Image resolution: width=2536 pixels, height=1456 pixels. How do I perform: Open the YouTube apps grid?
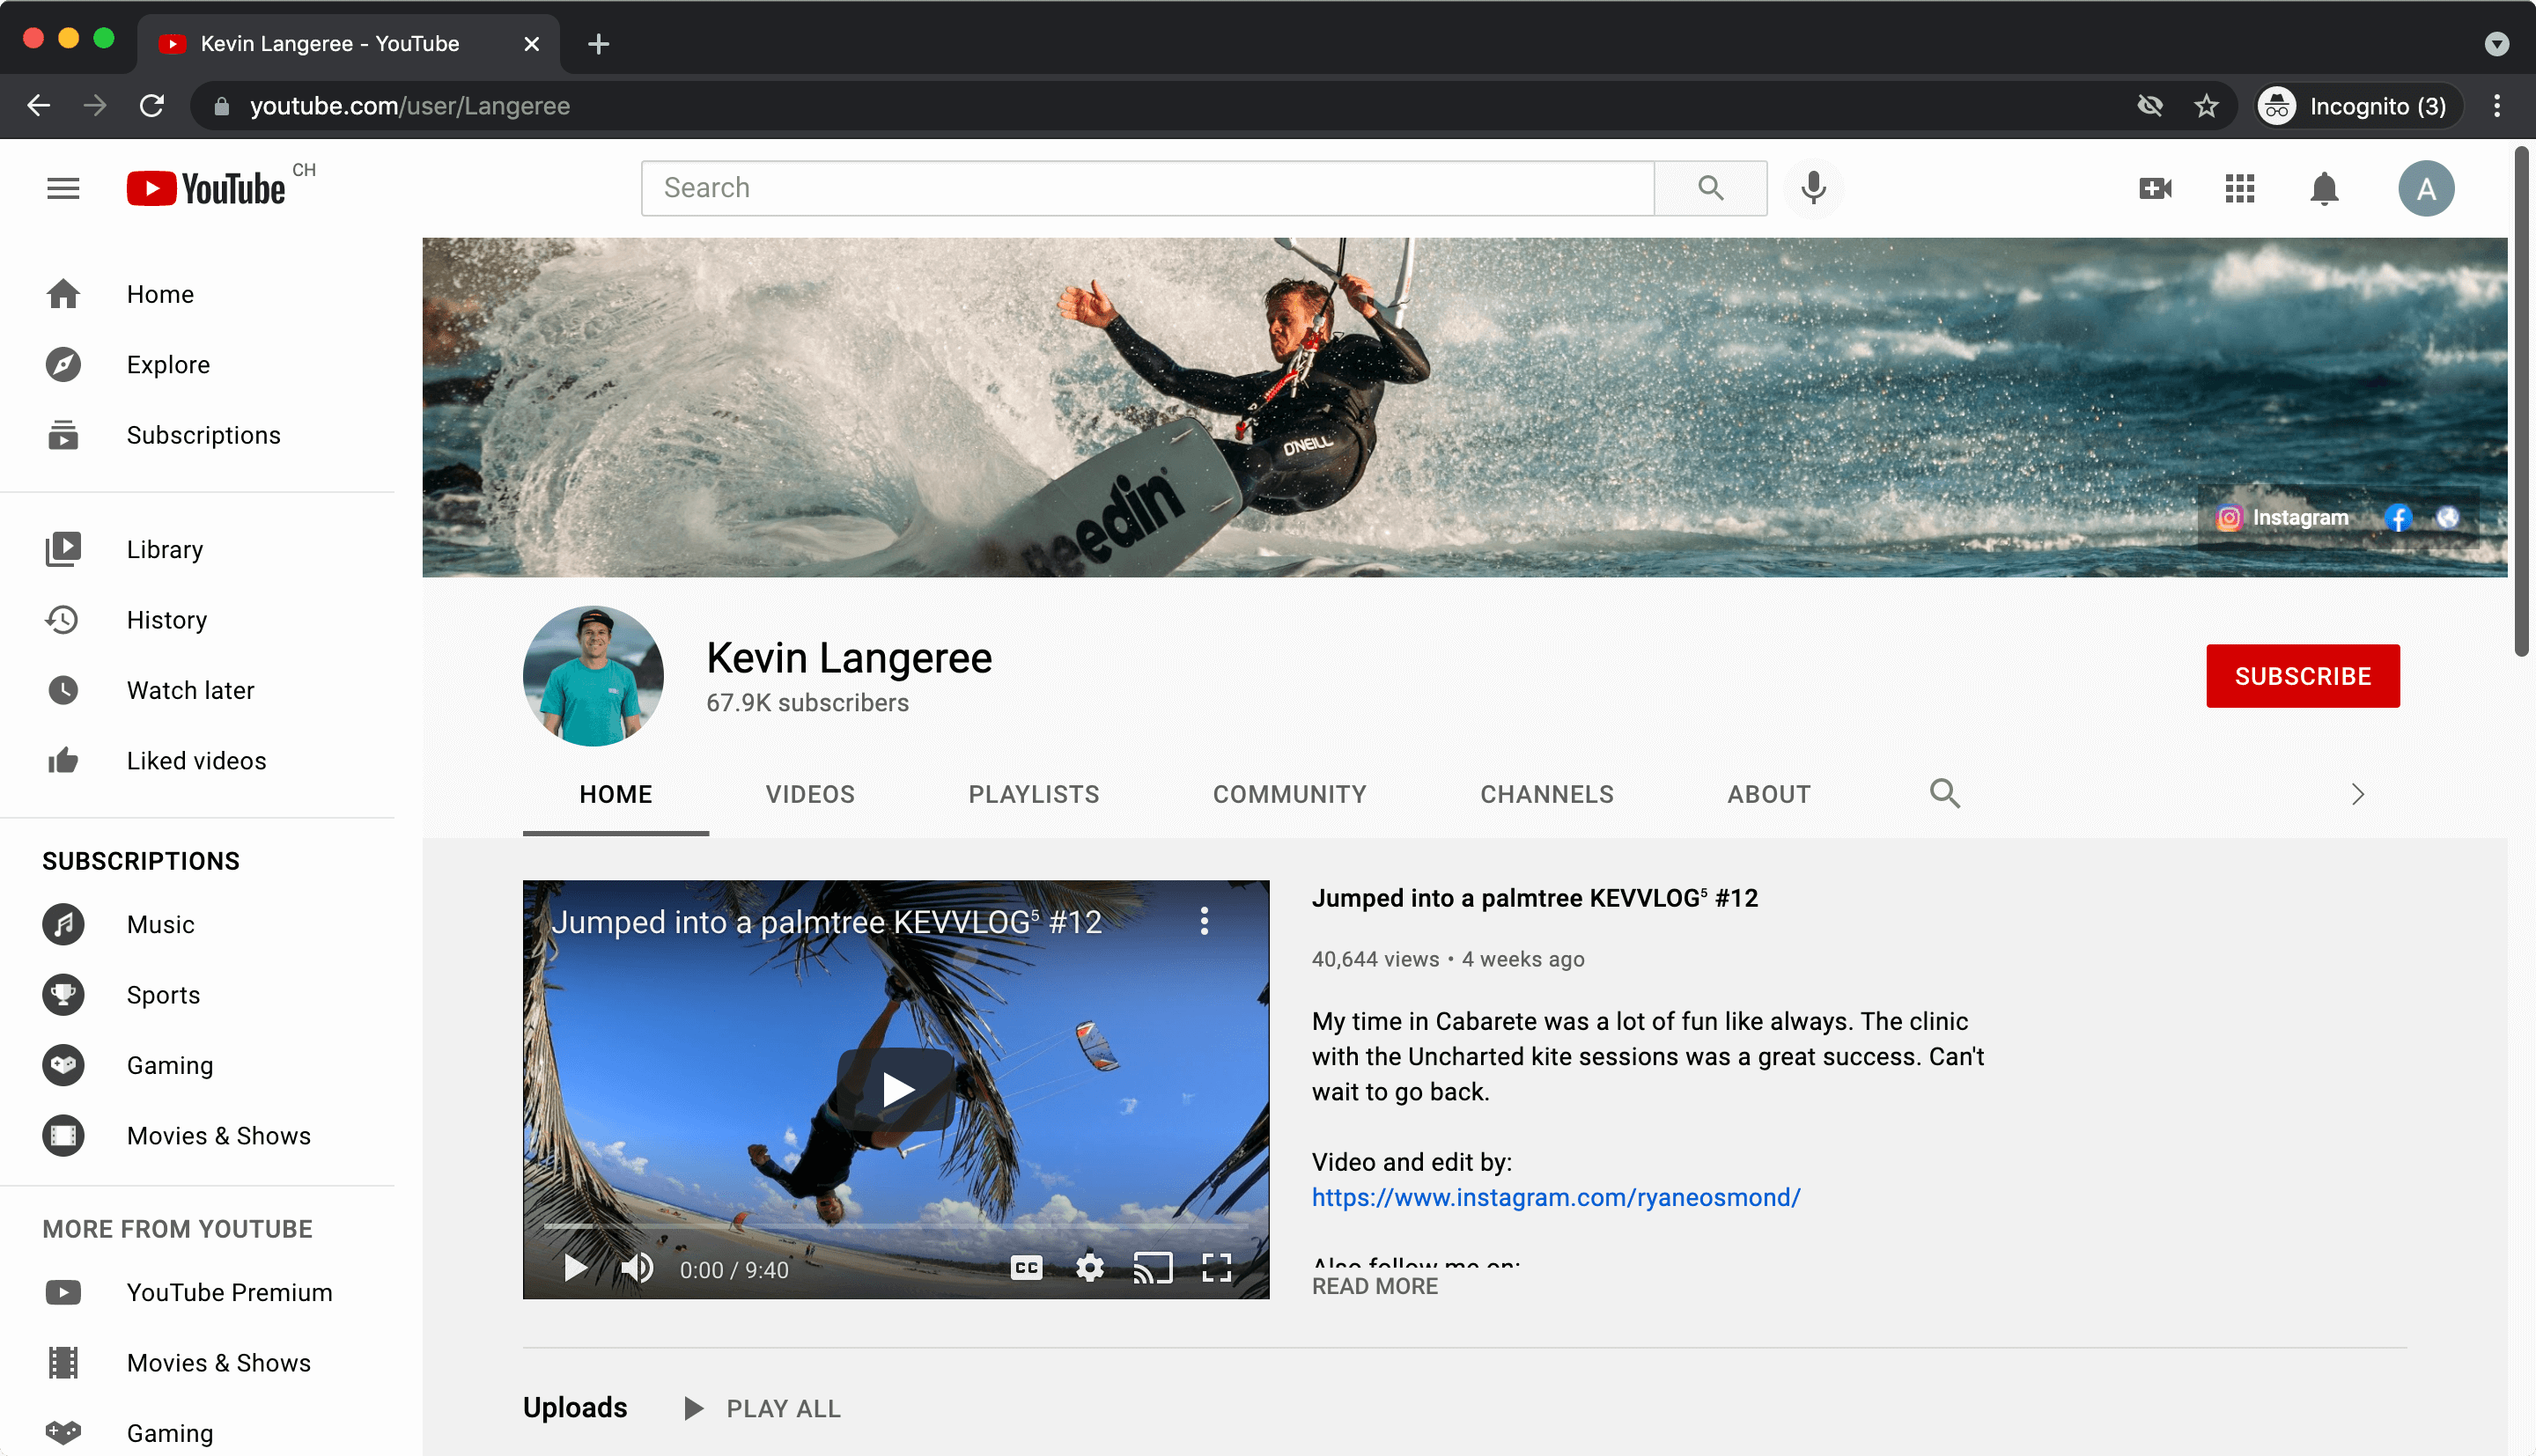(2239, 188)
